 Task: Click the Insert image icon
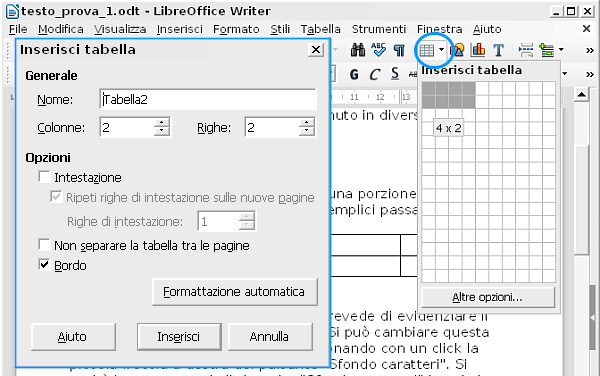coord(458,50)
